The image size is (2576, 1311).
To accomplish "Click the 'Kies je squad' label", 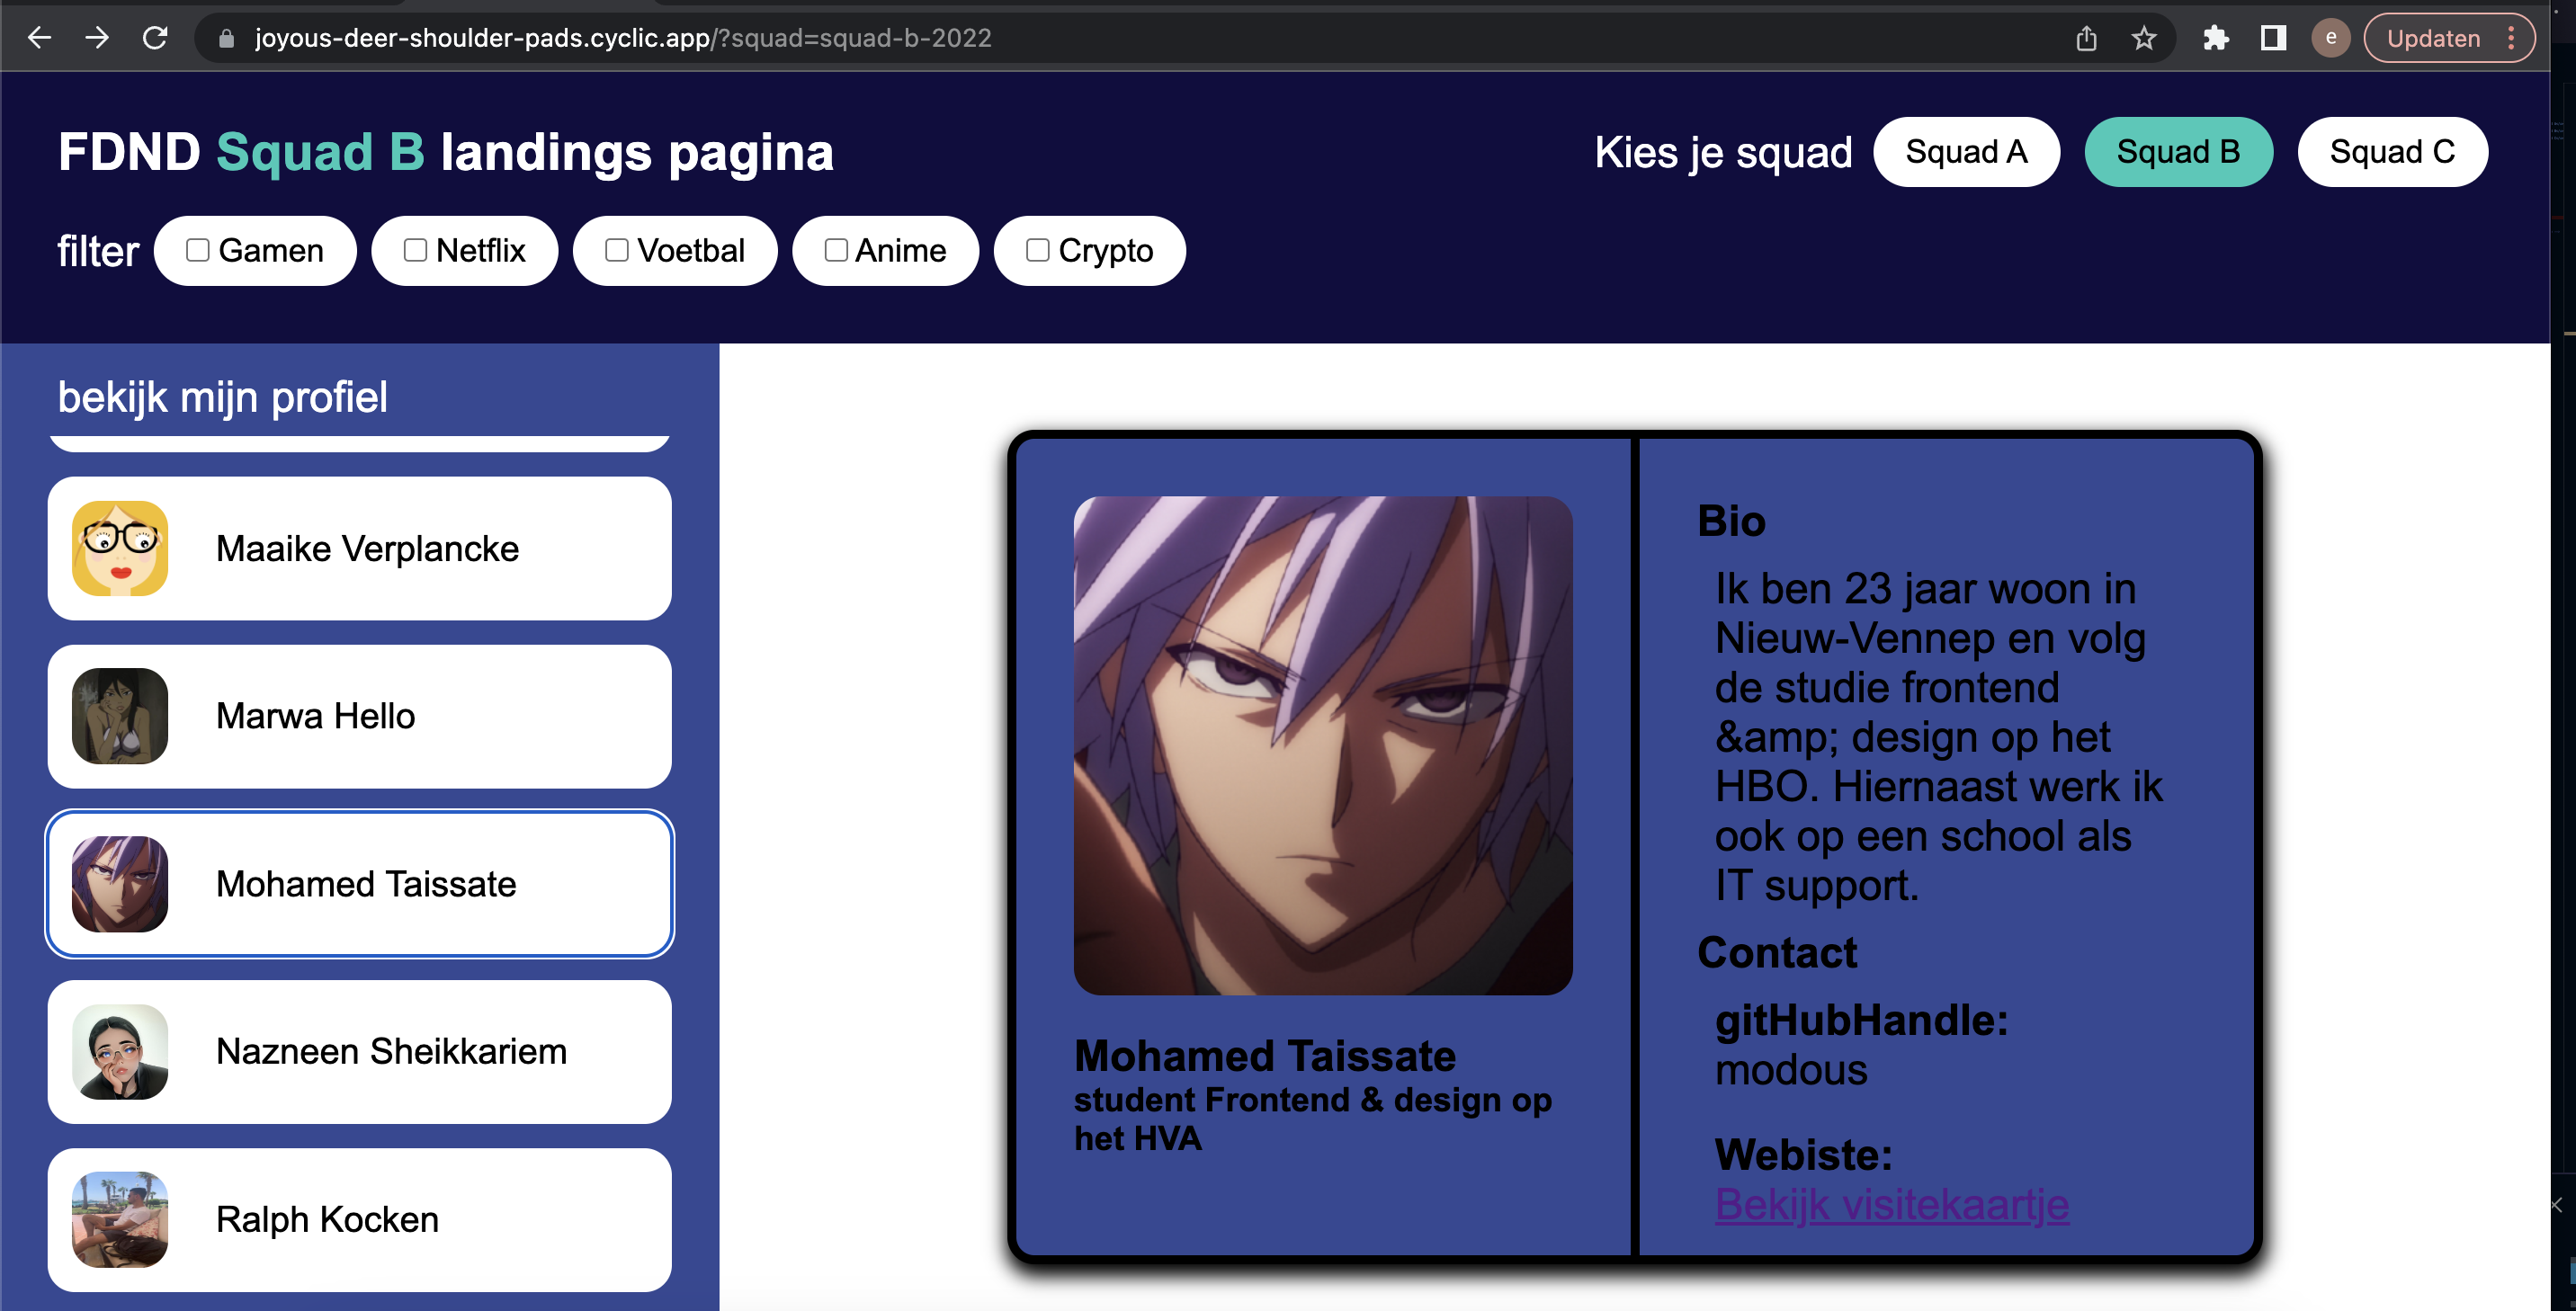I will 1723,153.
